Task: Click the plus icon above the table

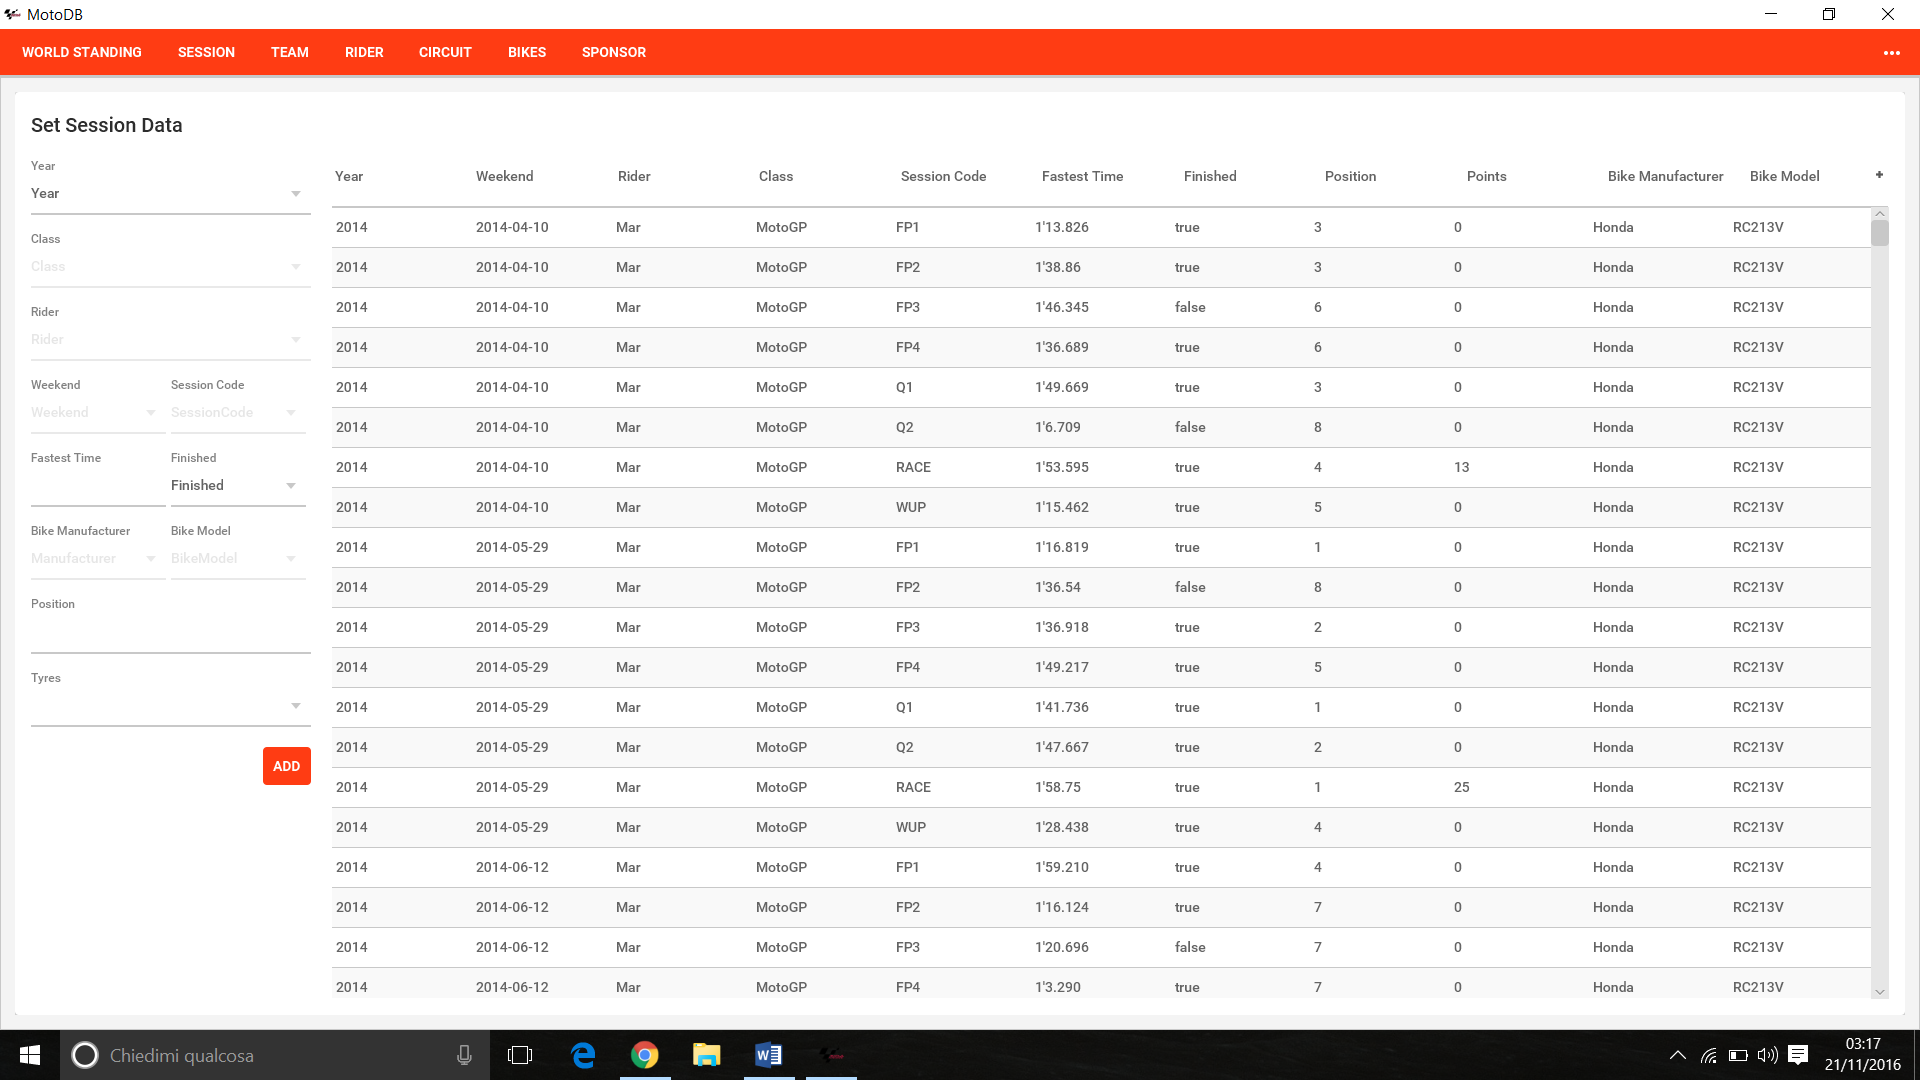Action: 1879,175
